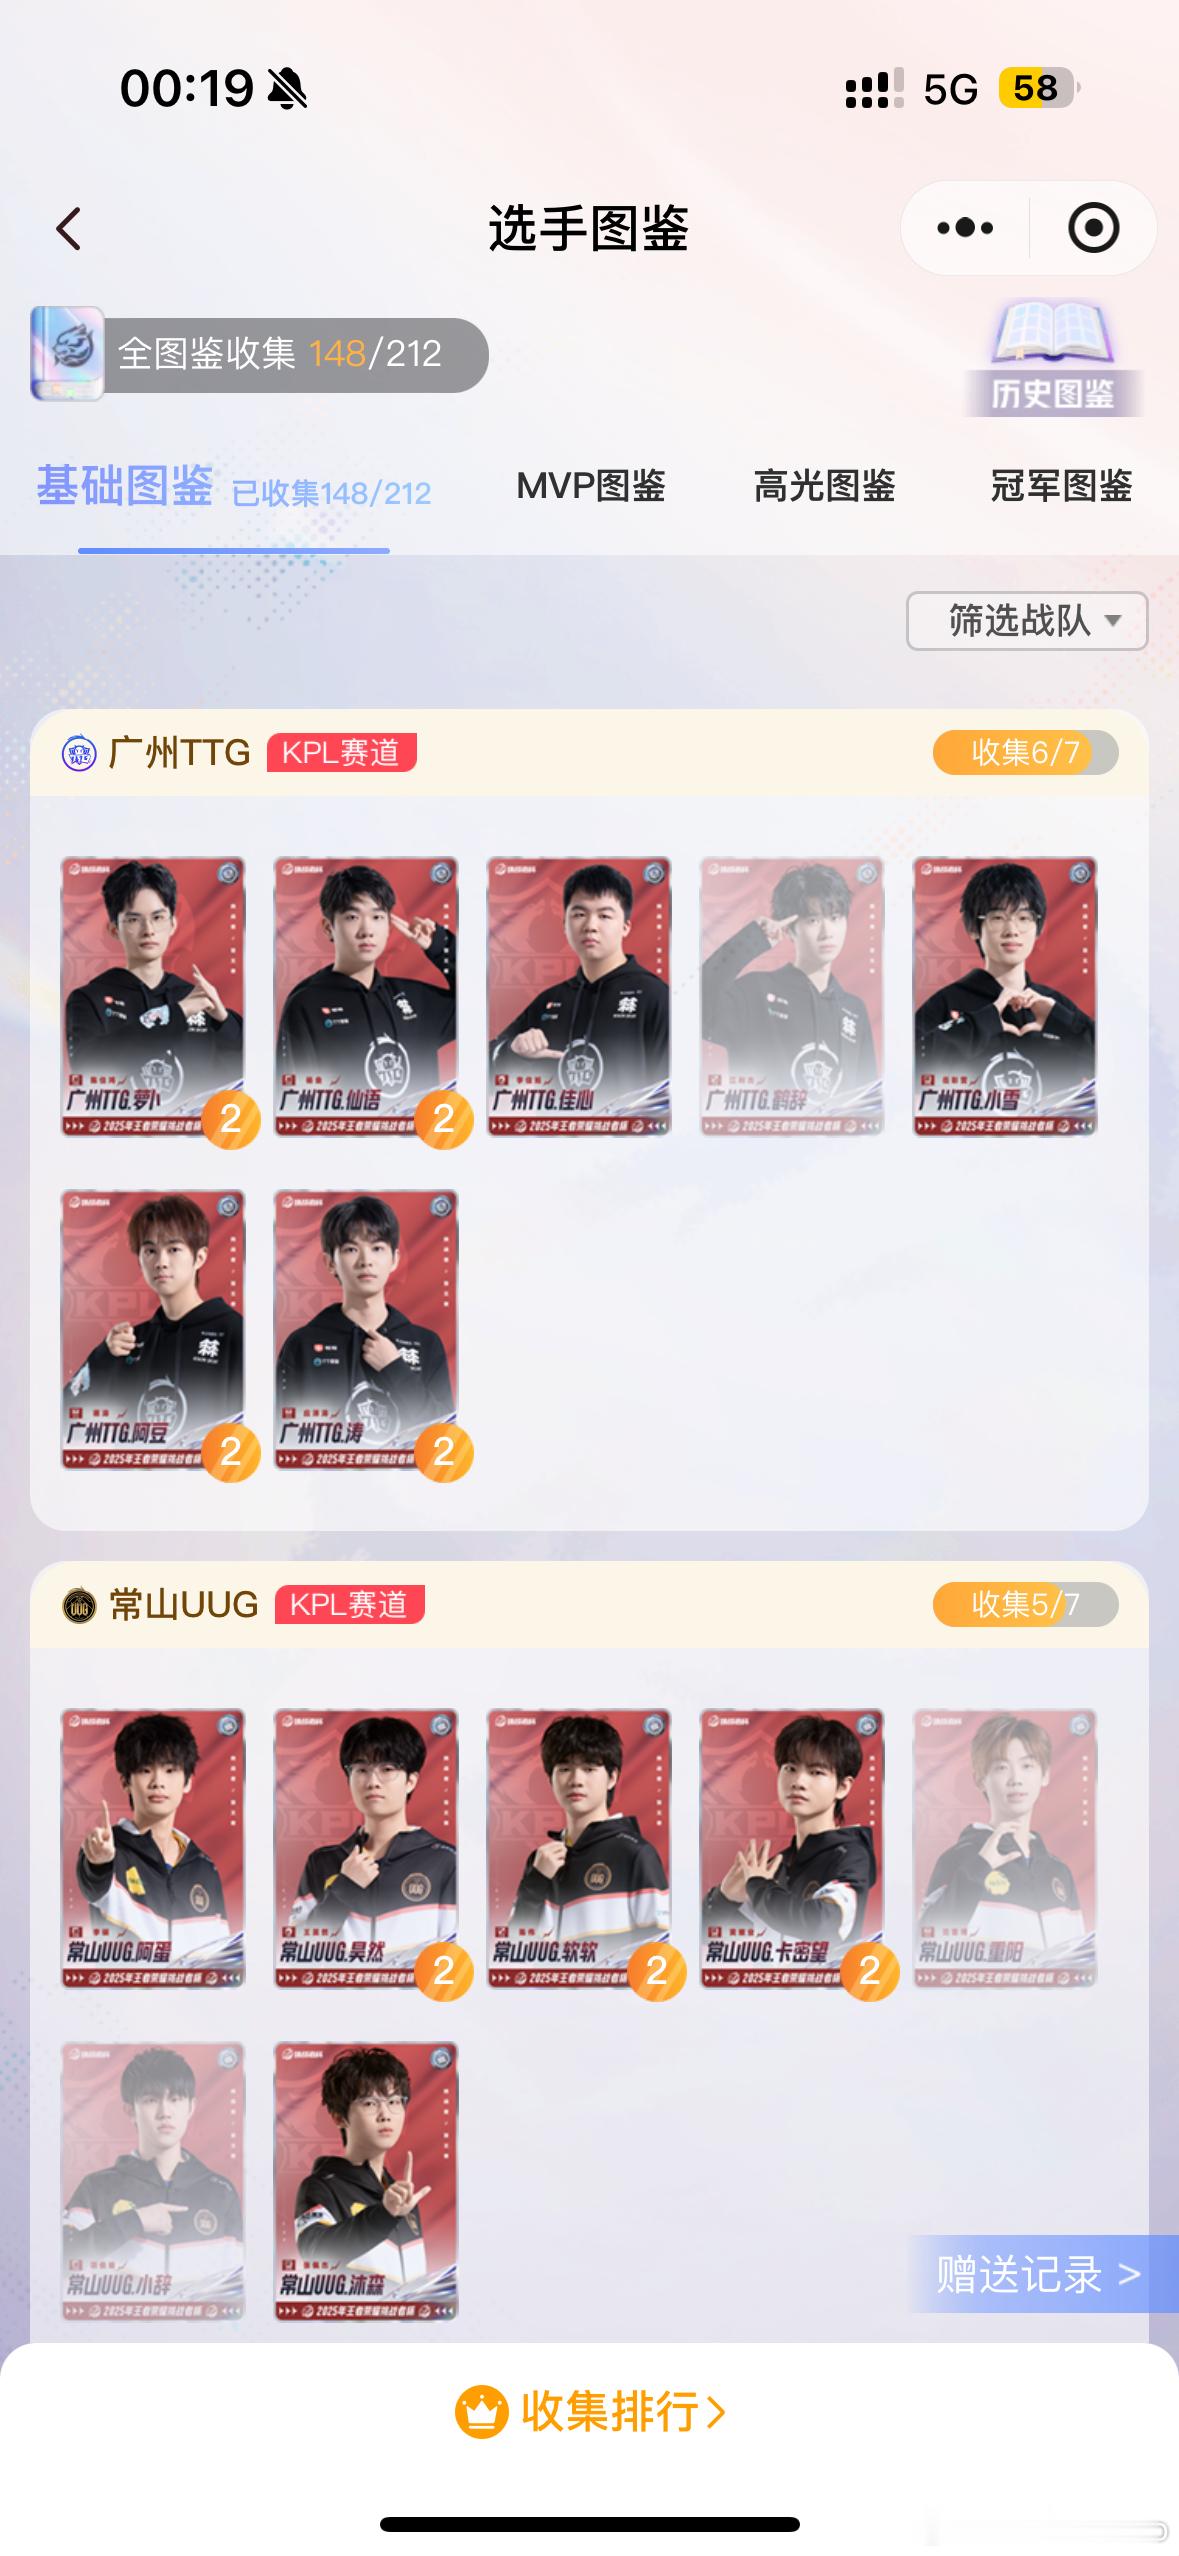
Task: Open the mini-program three-dots menu
Action: (x=964, y=228)
